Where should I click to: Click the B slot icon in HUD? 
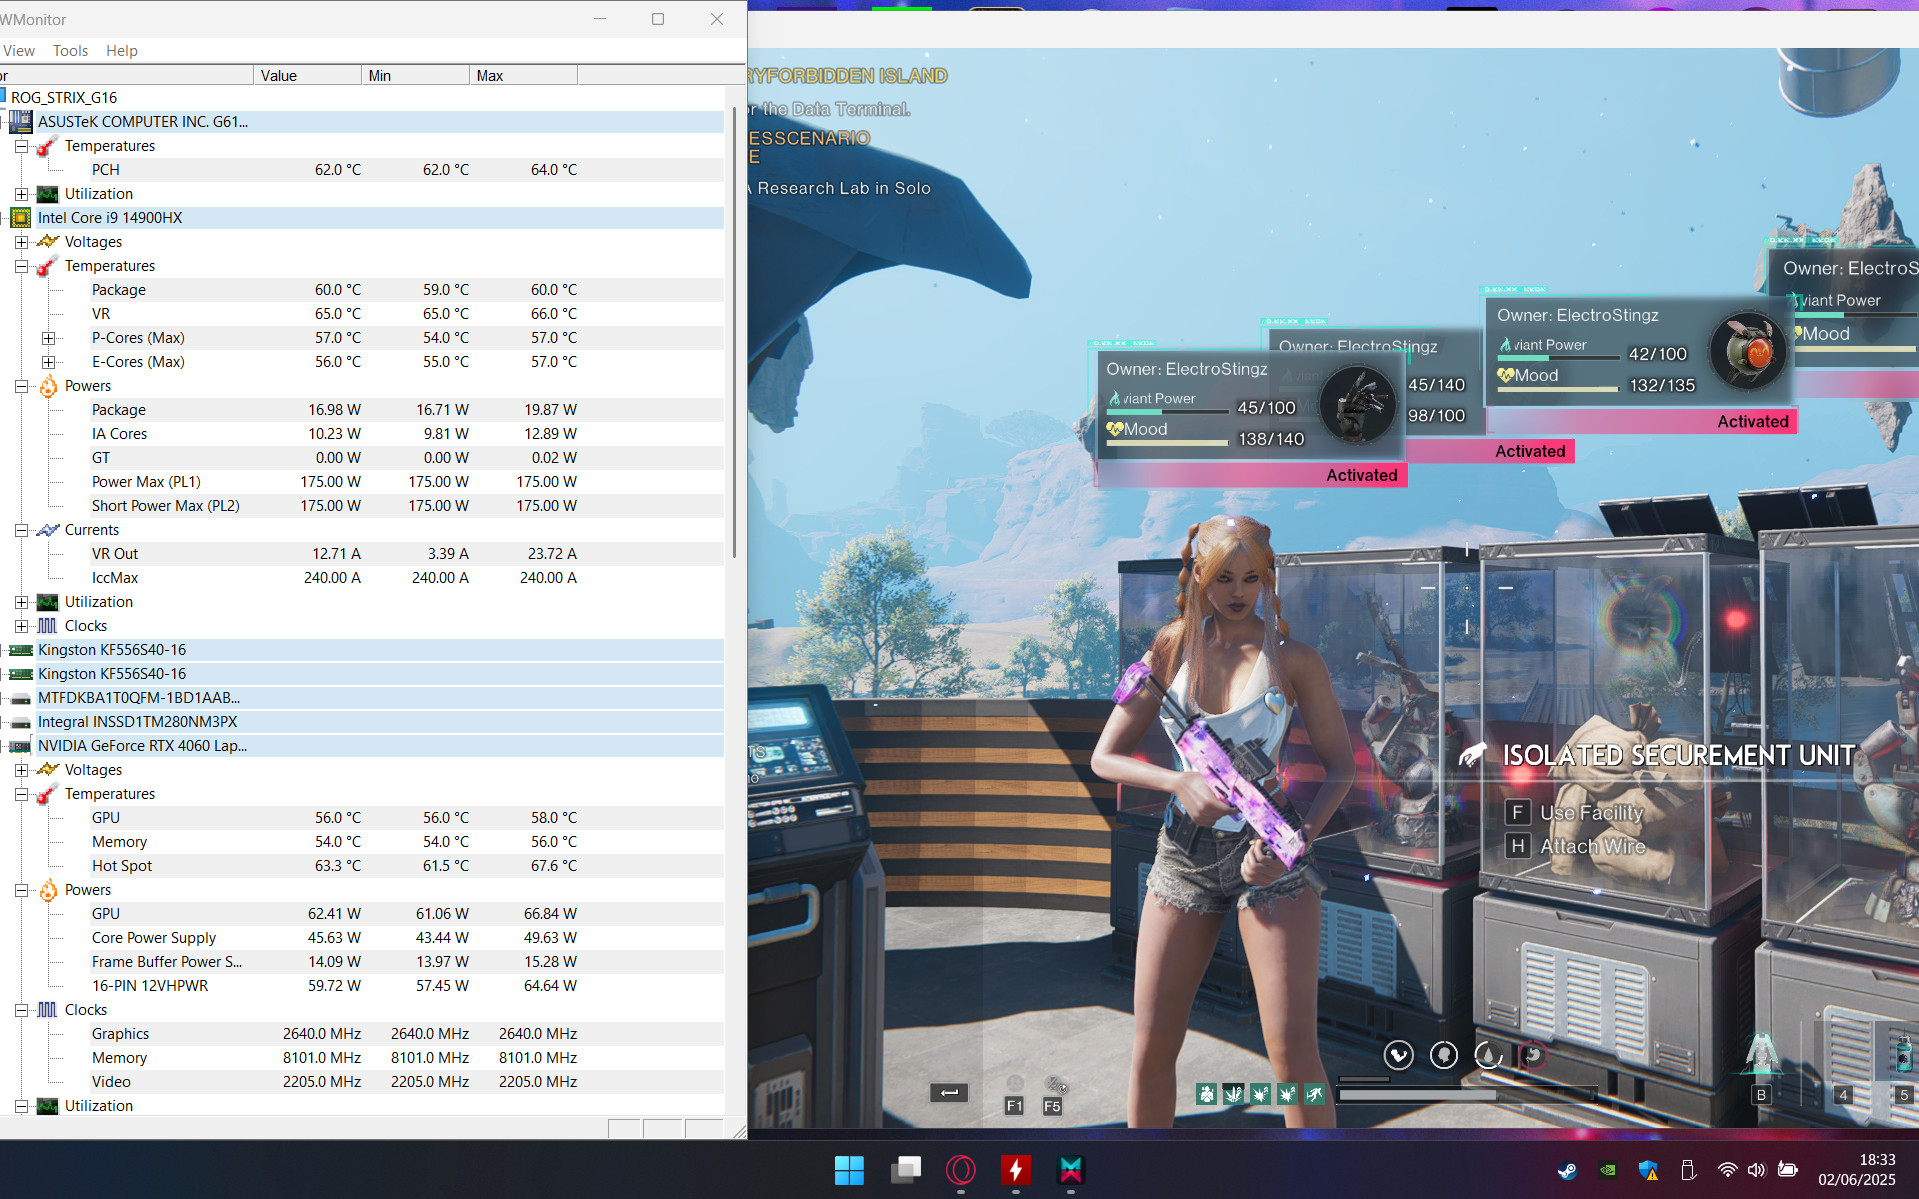1761,1094
